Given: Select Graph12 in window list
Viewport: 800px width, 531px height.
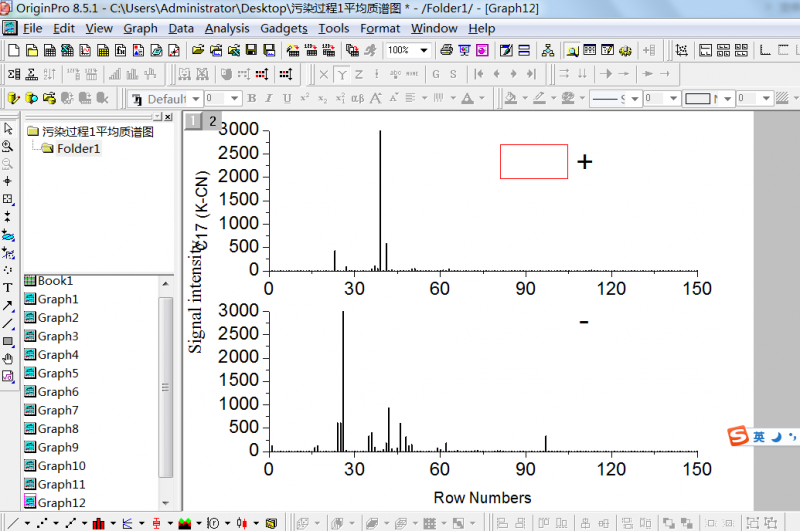Looking at the screenshot, I should pos(61,502).
